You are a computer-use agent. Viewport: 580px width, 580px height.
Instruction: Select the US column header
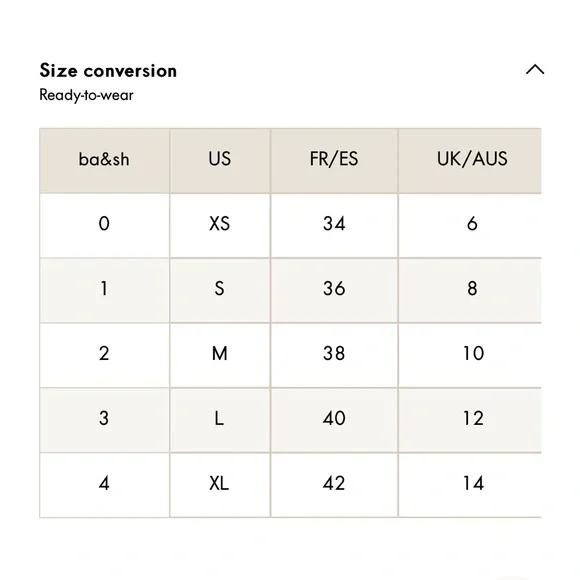(220, 161)
